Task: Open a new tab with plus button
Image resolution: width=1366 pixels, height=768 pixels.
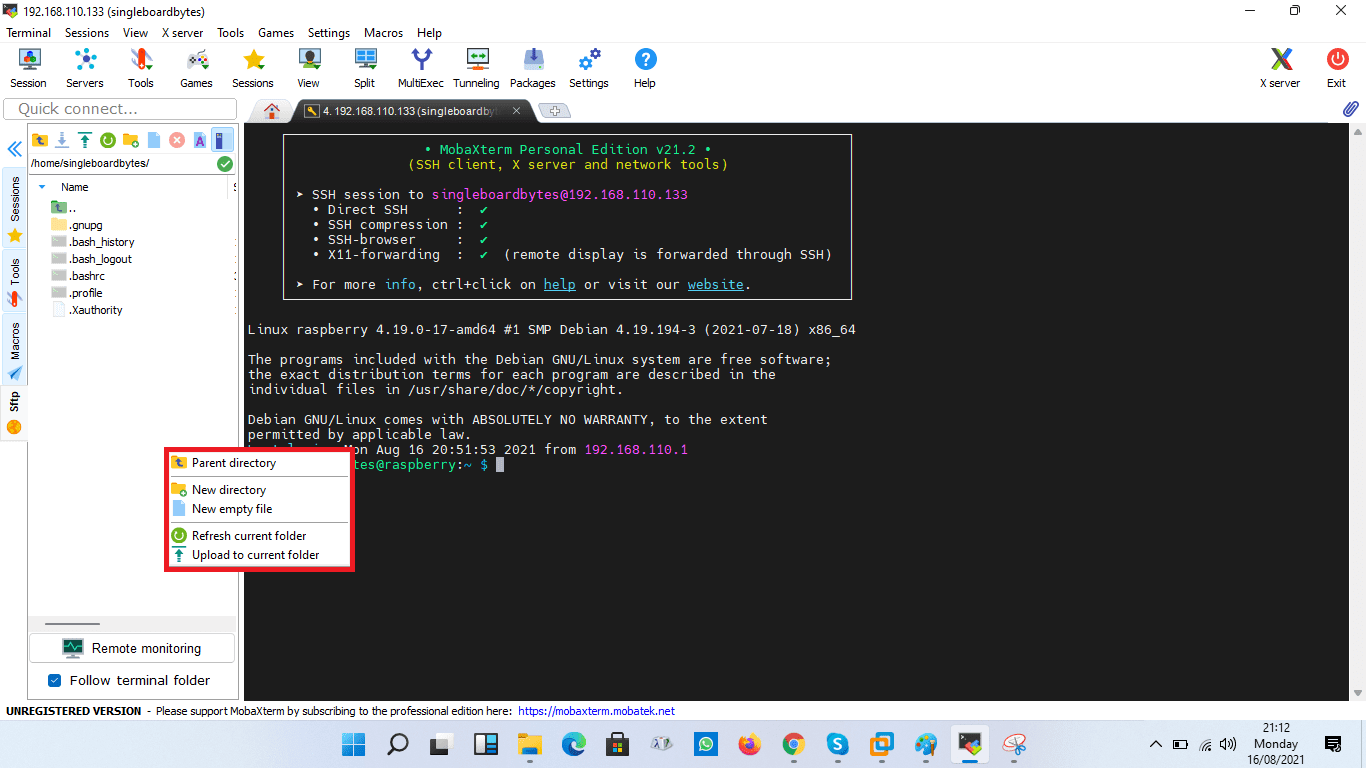Action: point(555,111)
